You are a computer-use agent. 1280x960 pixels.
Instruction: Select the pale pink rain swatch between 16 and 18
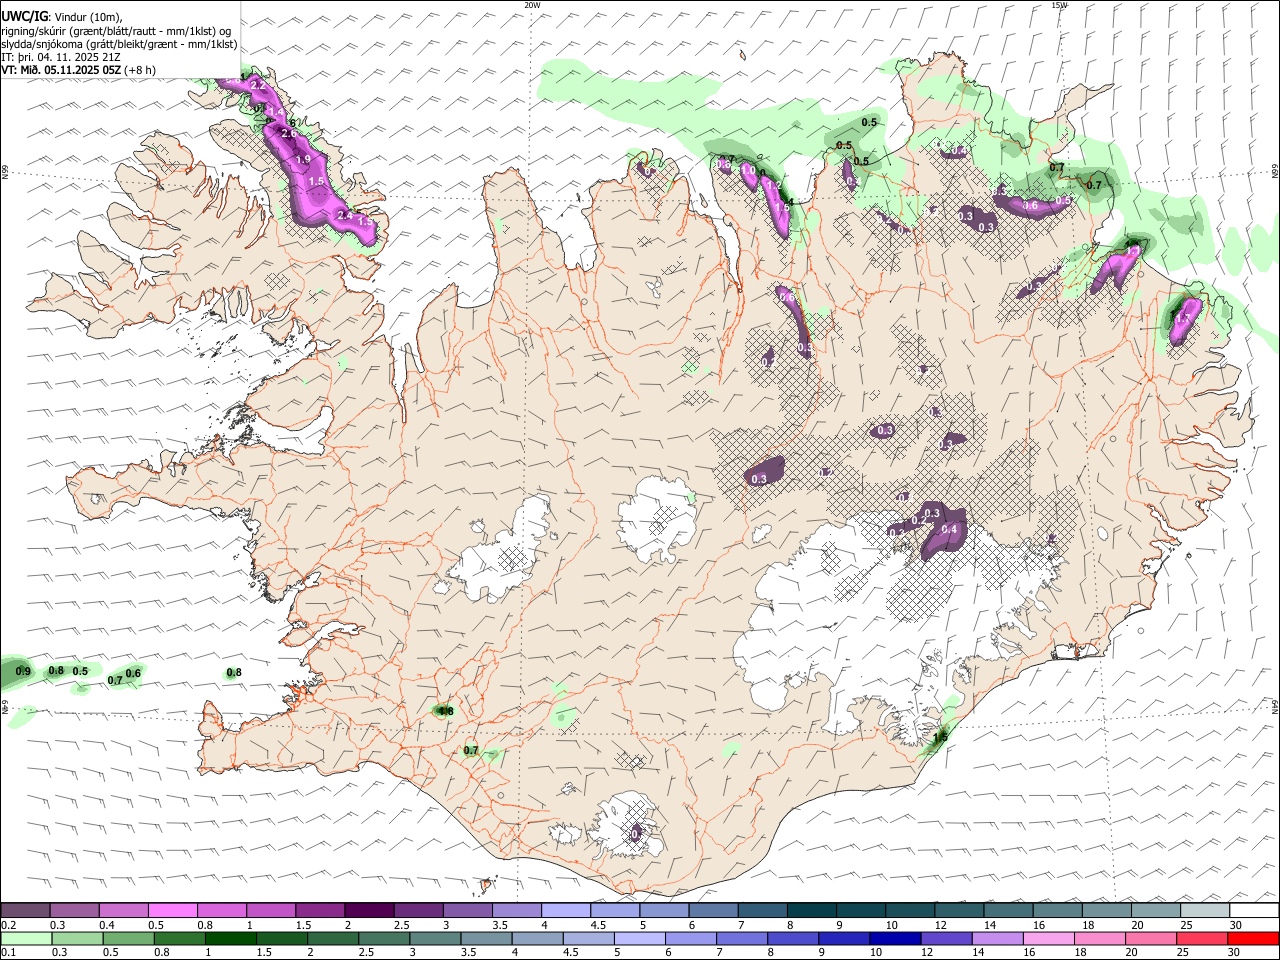(x=1048, y=939)
